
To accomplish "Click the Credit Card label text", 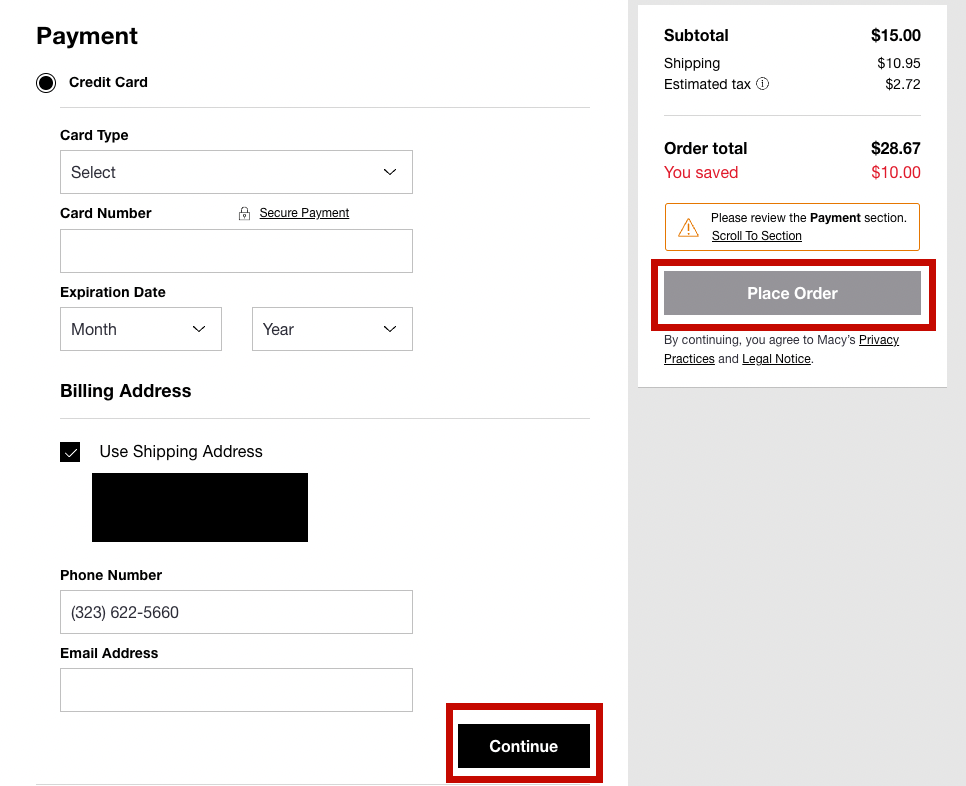I will pos(108,83).
